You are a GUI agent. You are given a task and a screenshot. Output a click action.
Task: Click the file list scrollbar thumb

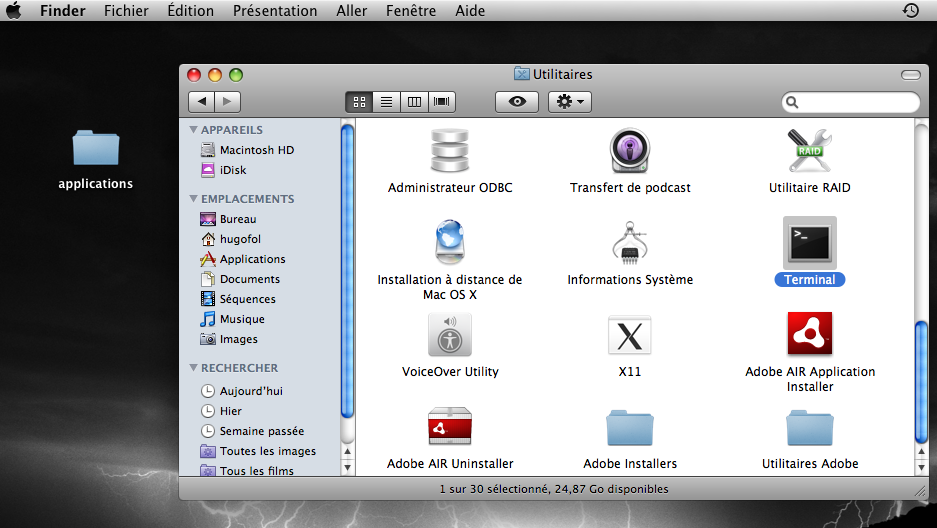point(921,382)
